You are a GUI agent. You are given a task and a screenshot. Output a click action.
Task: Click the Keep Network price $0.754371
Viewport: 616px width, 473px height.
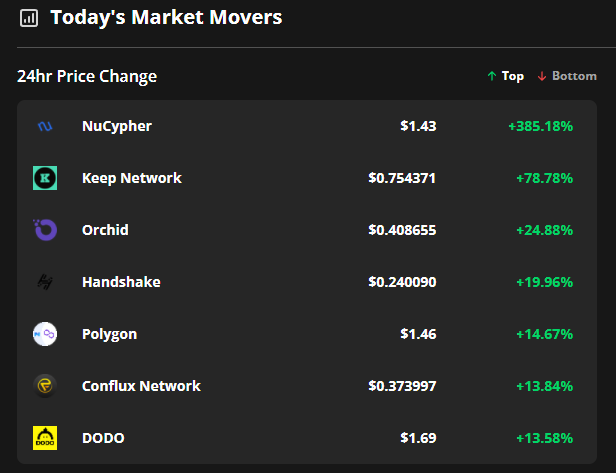(x=402, y=178)
